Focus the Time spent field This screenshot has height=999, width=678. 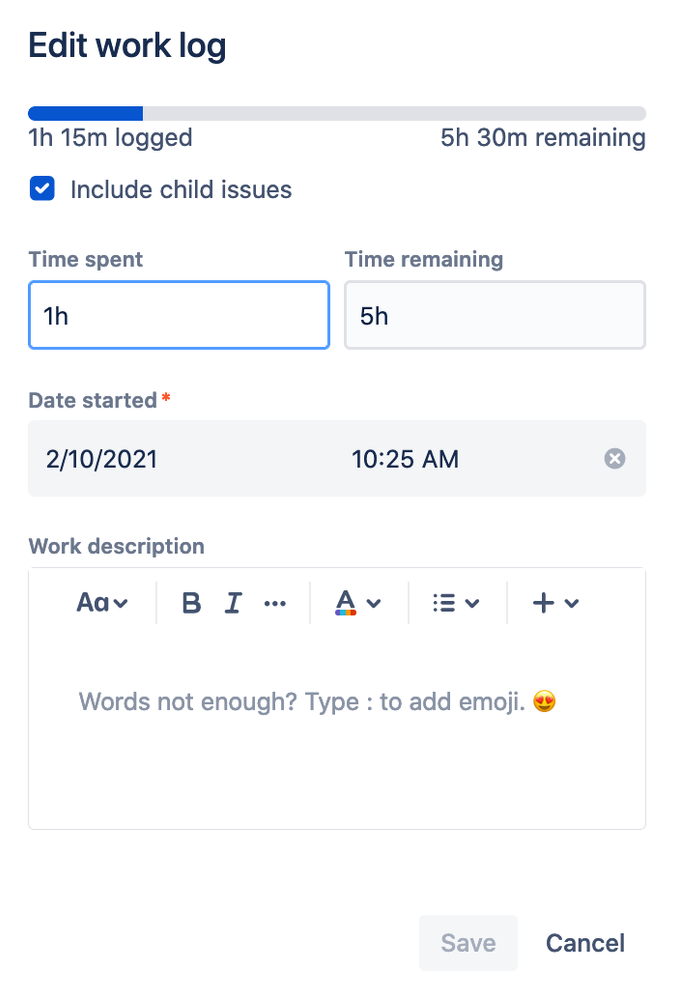(x=179, y=316)
